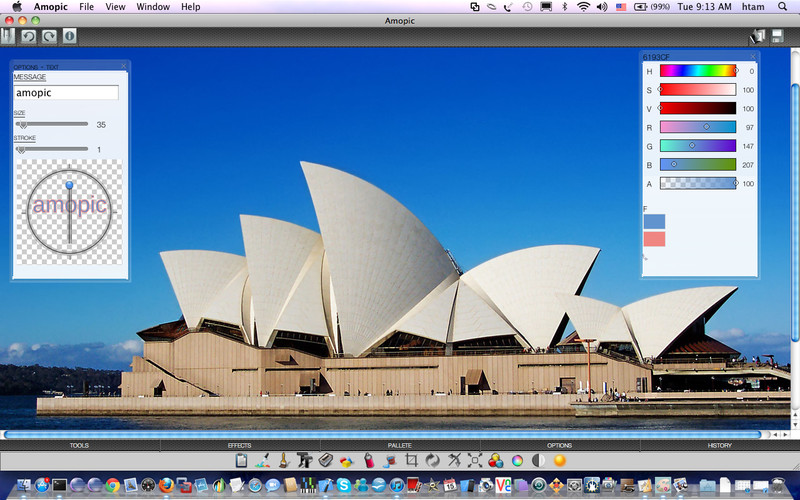This screenshot has width=800, height=500.
Task: Click the save floppy disk icon
Action: click(x=777, y=36)
